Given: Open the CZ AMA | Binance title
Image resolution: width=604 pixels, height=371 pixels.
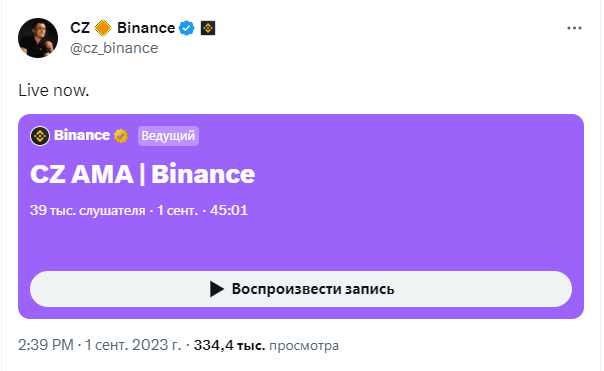Looking at the screenshot, I should click(x=143, y=174).
